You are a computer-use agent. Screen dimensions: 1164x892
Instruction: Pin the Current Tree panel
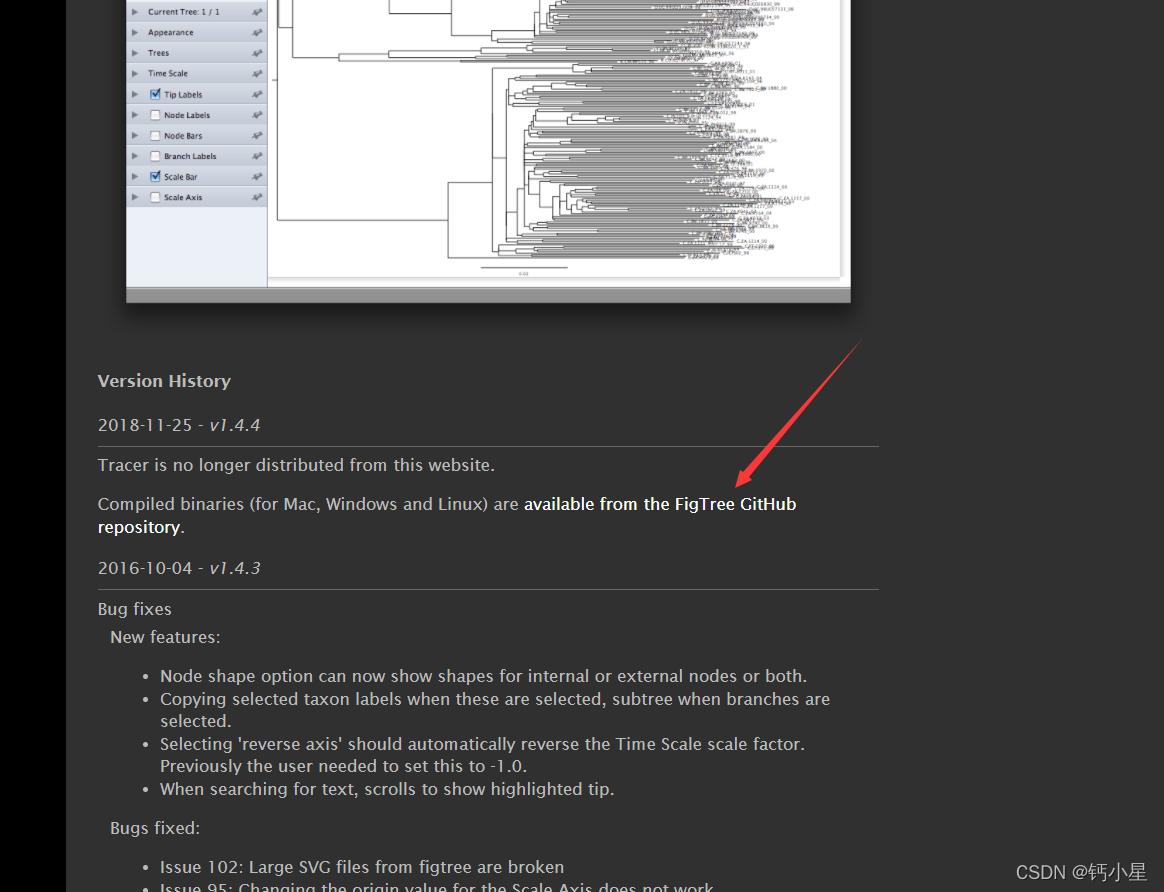click(x=257, y=12)
